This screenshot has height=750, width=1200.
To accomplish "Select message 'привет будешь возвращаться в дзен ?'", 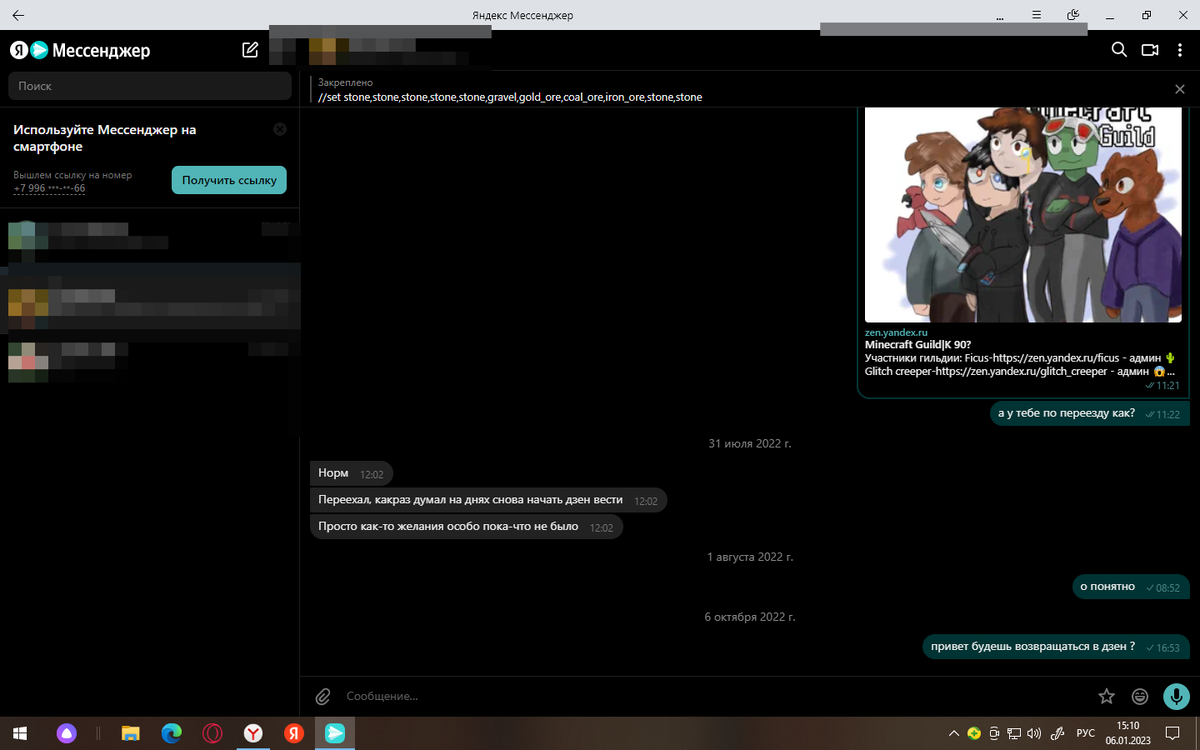I will [x=1056, y=647].
